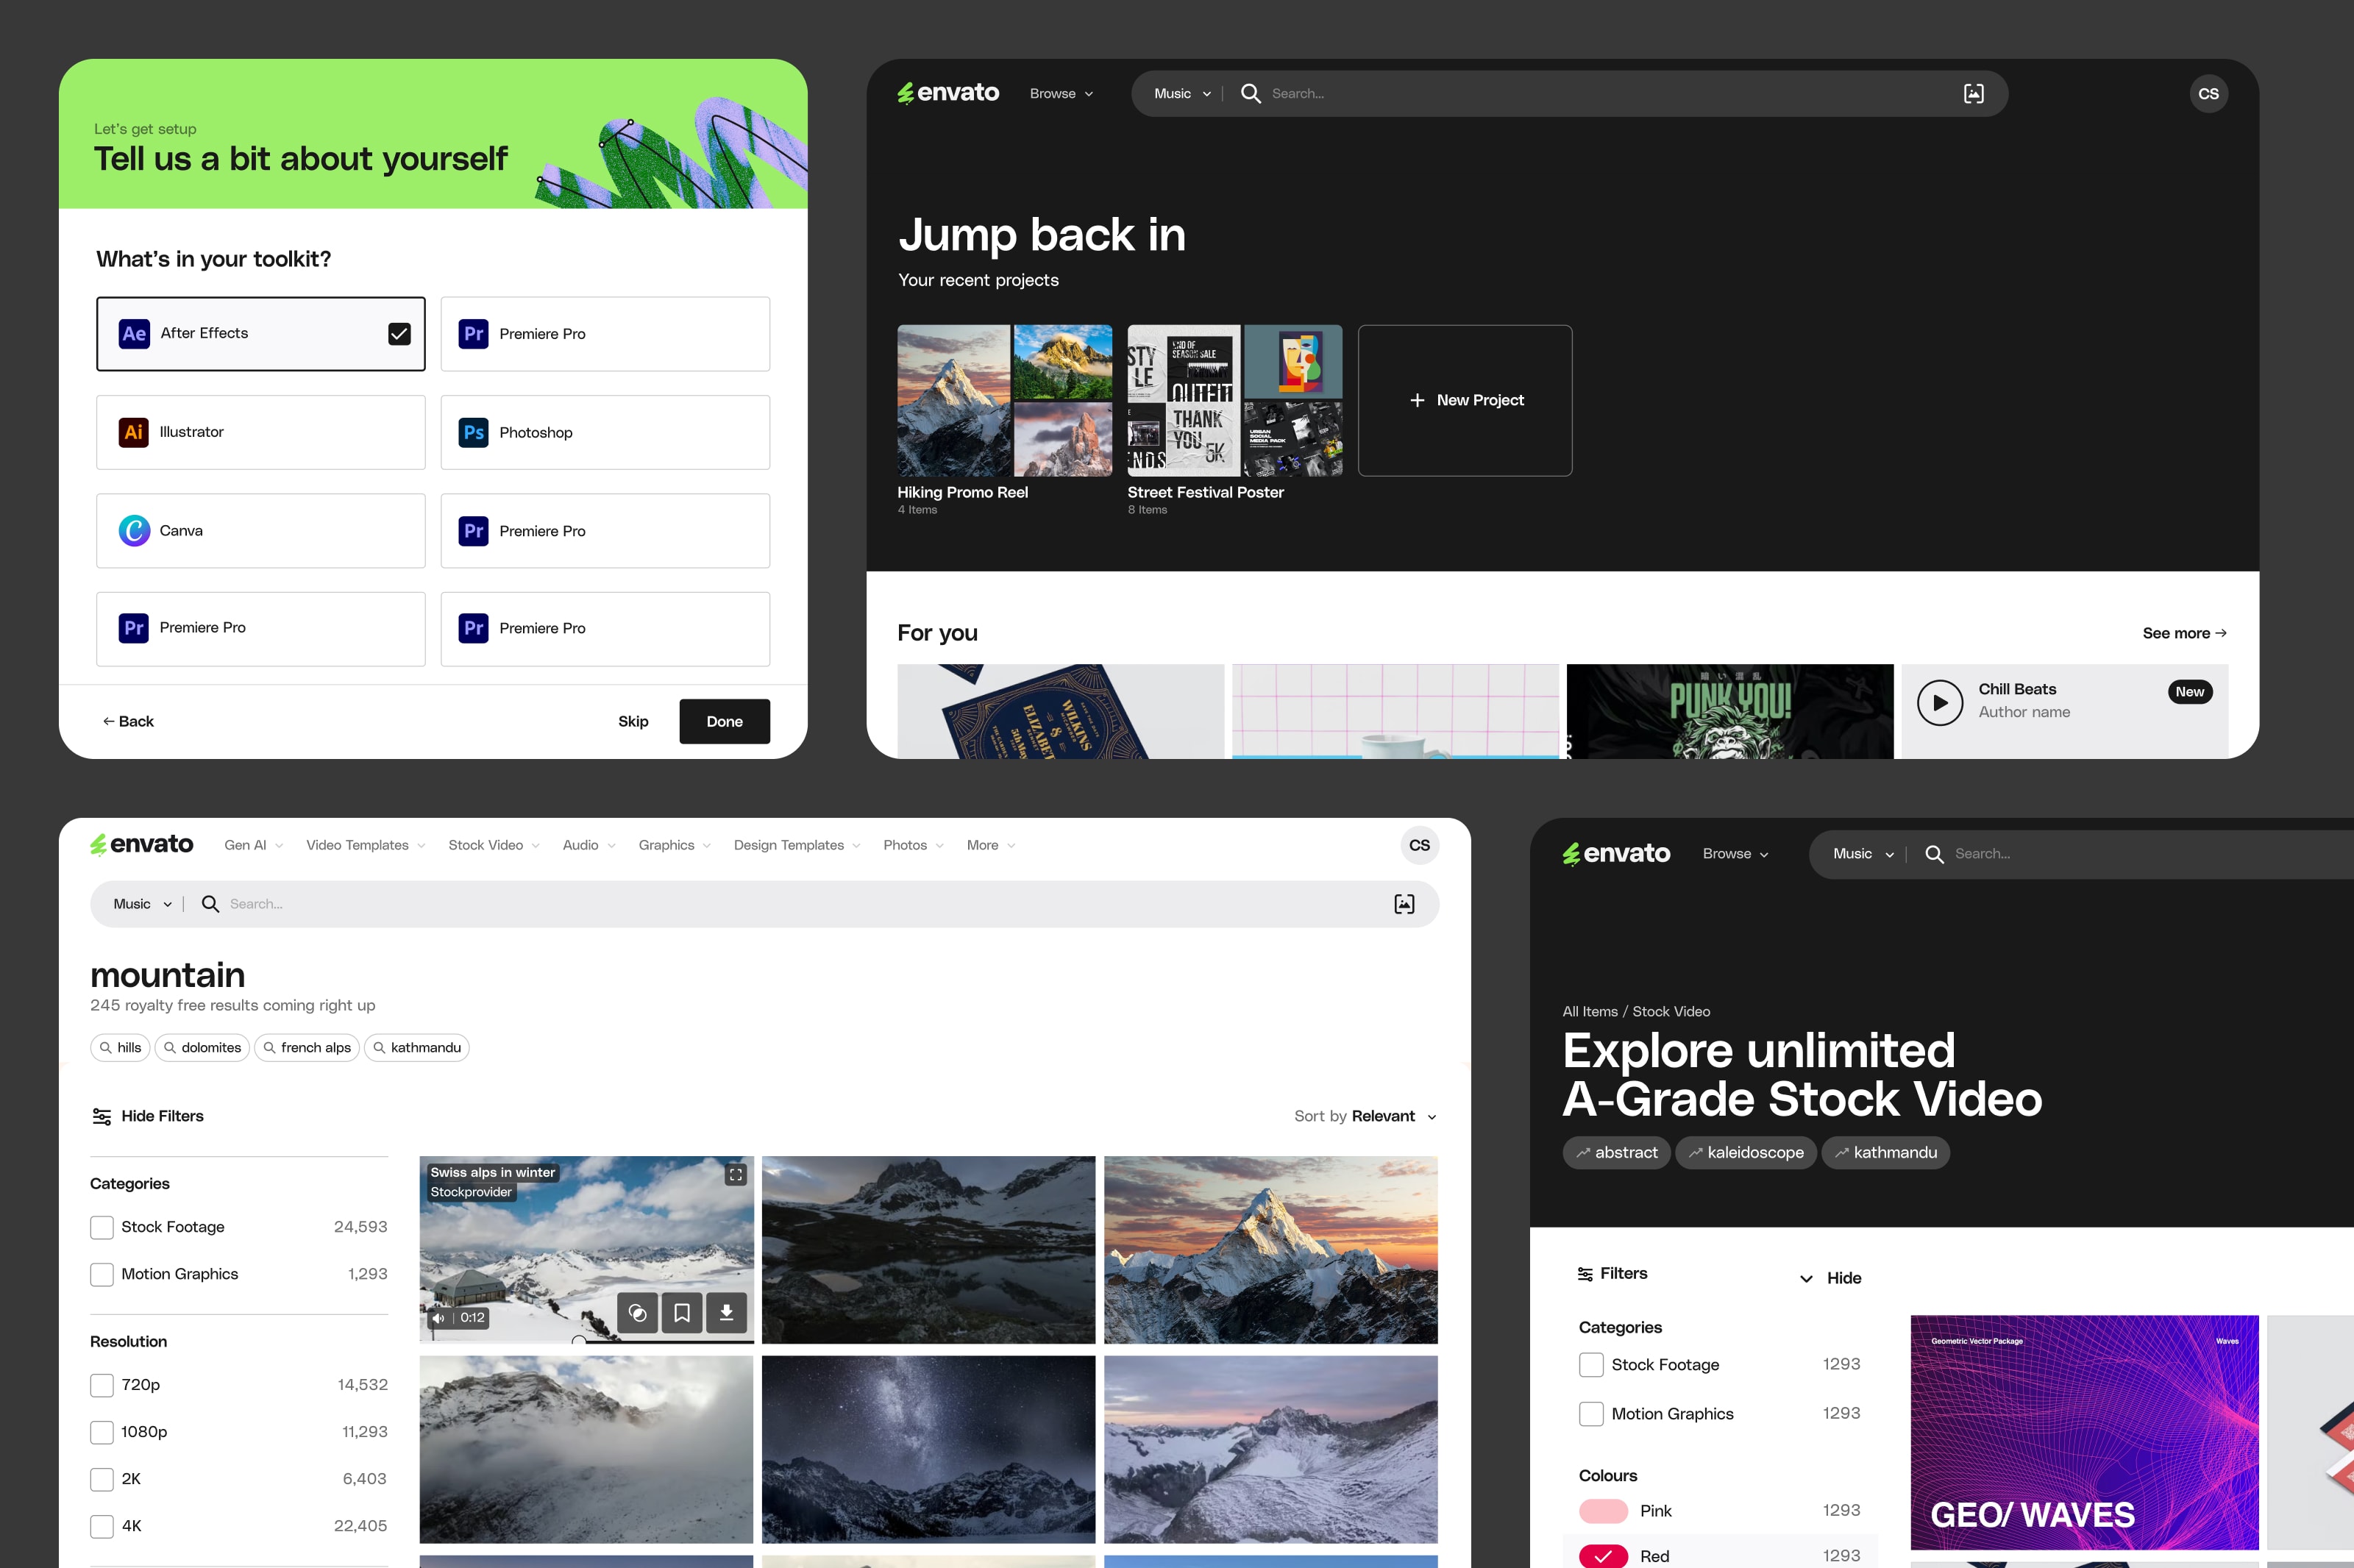The width and height of the screenshot is (2354, 1568).
Task: Click All Items in the breadcrumb
Action: [1589, 1012]
